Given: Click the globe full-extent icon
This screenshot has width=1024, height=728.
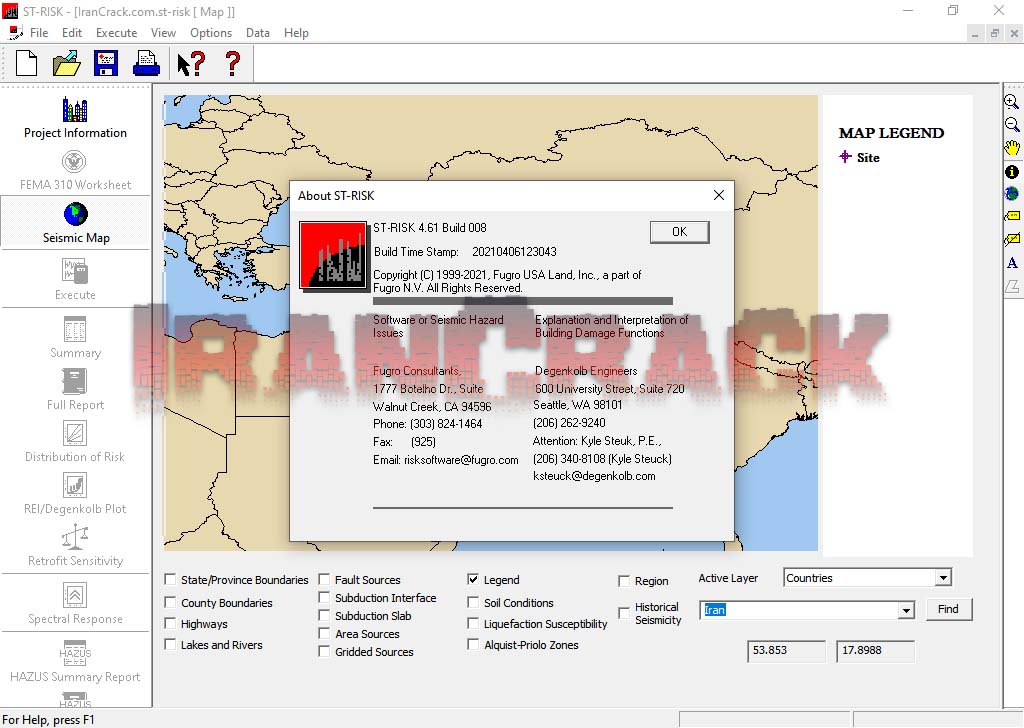Looking at the screenshot, I should pos(1012,194).
